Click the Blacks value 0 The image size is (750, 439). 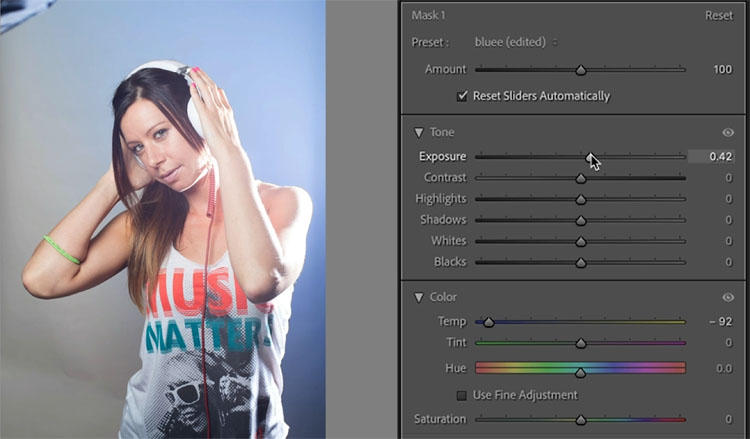click(728, 262)
